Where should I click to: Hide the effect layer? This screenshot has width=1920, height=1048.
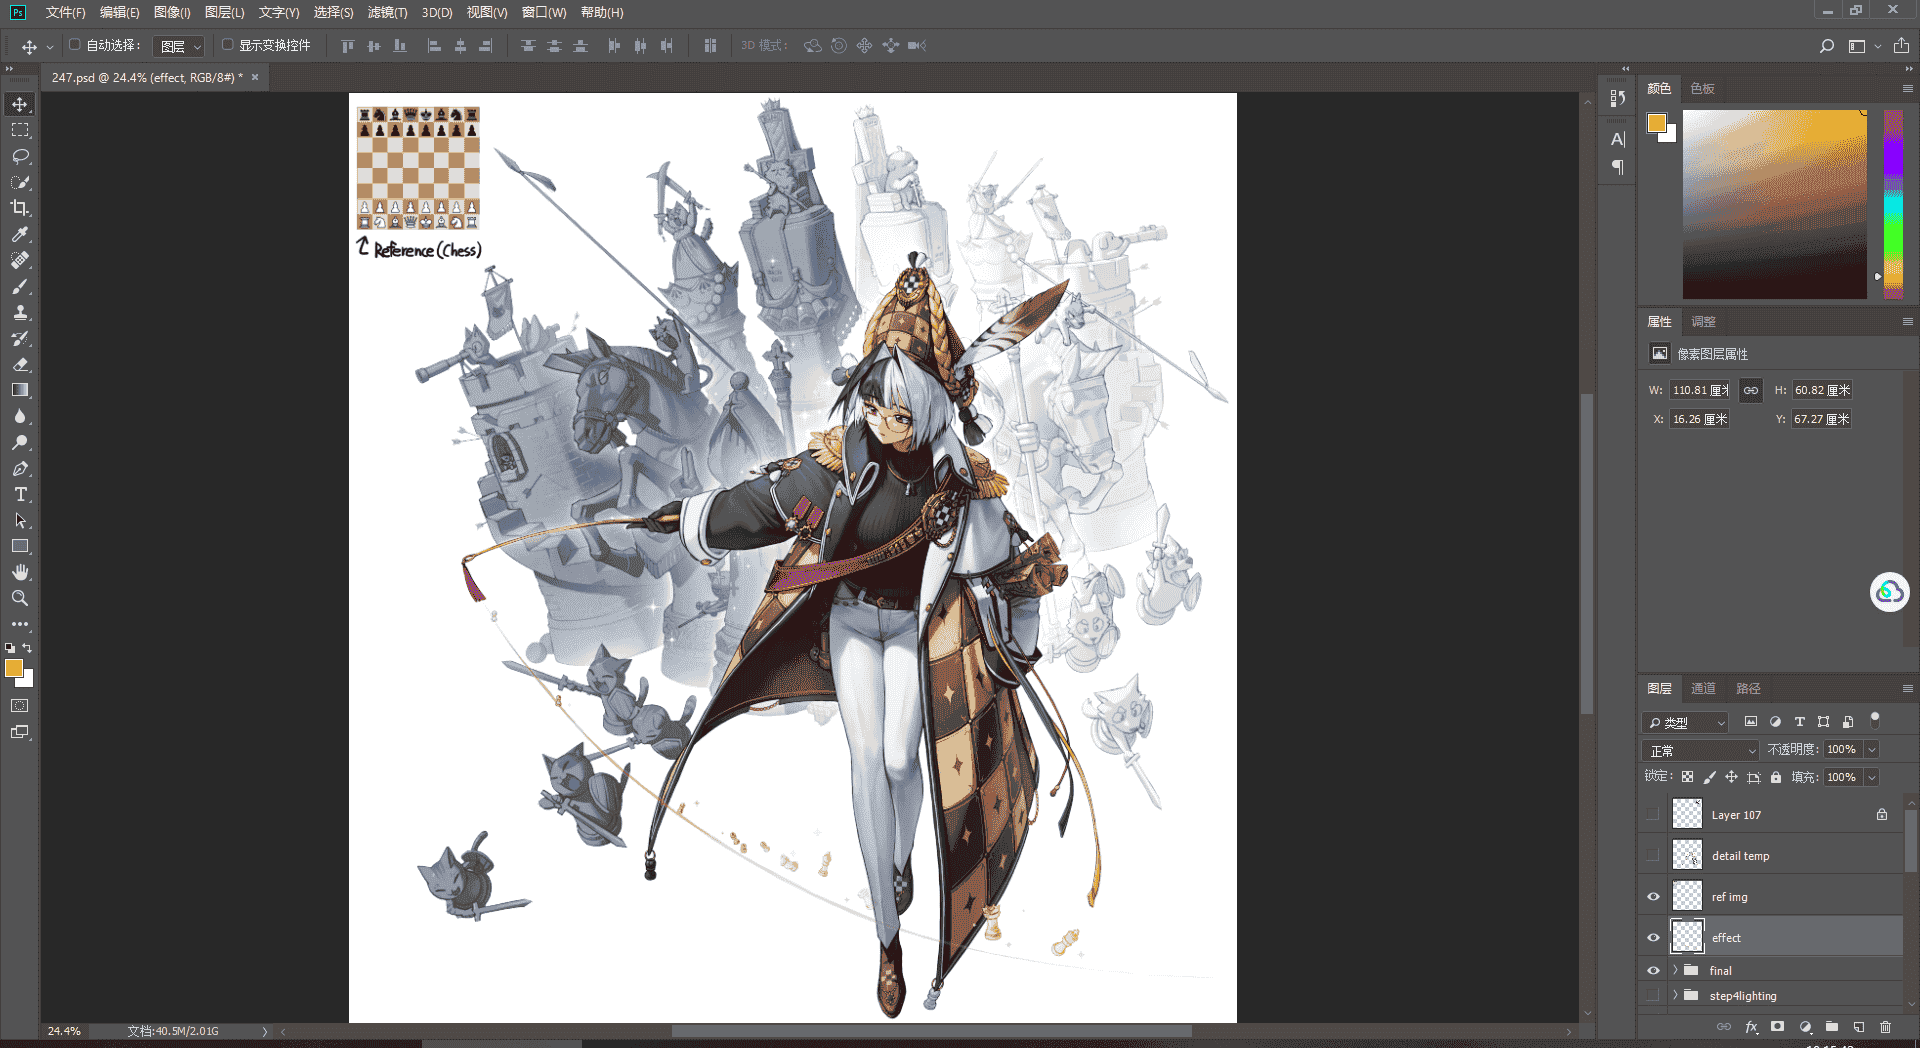1653,938
